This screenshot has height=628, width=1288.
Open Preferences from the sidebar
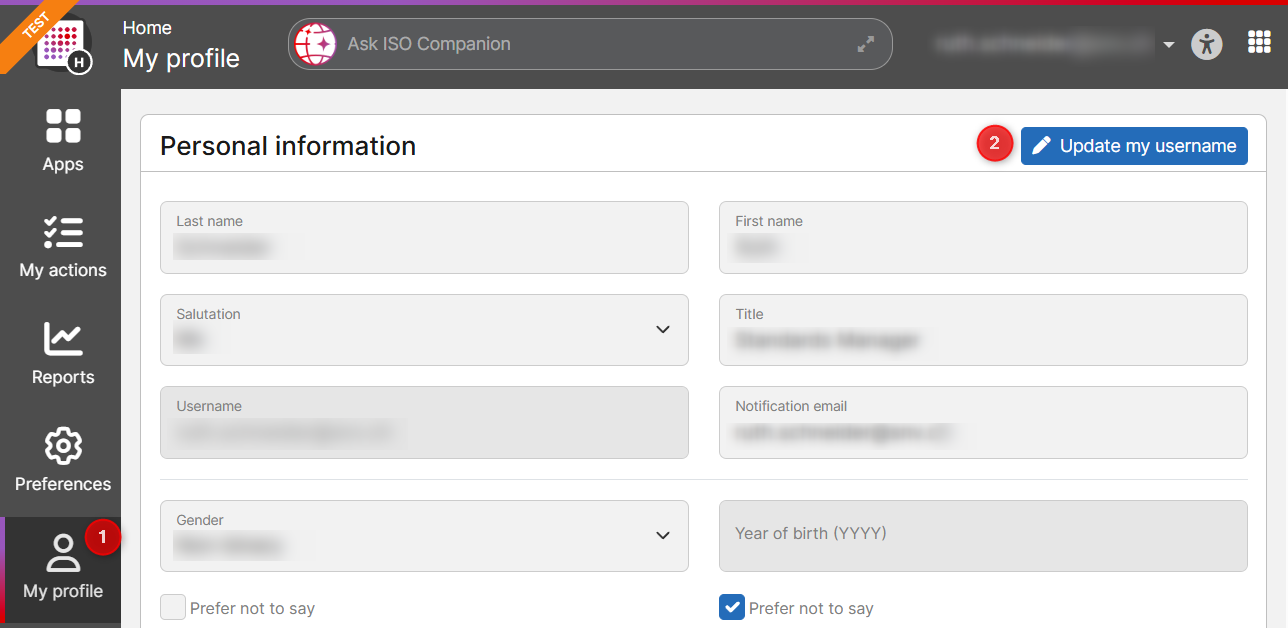(x=62, y=460)
